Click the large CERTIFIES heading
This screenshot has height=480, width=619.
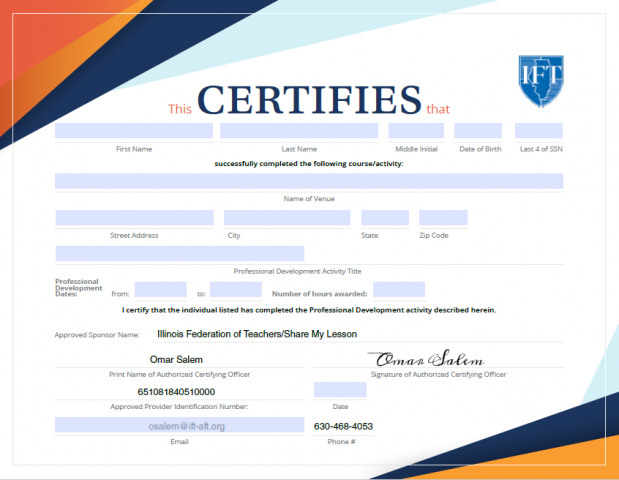point(310,99)
